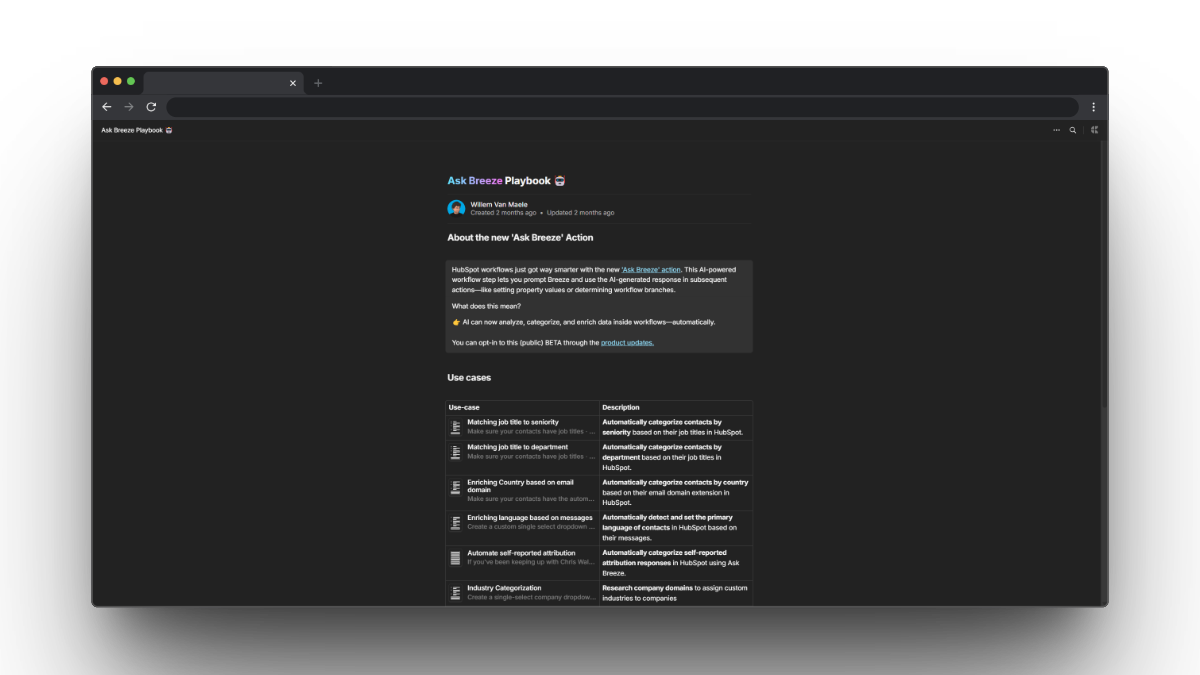Screen dimensions: 1200x675
Task: Open the browser three-dot menu
Action: click(1093, 107)
